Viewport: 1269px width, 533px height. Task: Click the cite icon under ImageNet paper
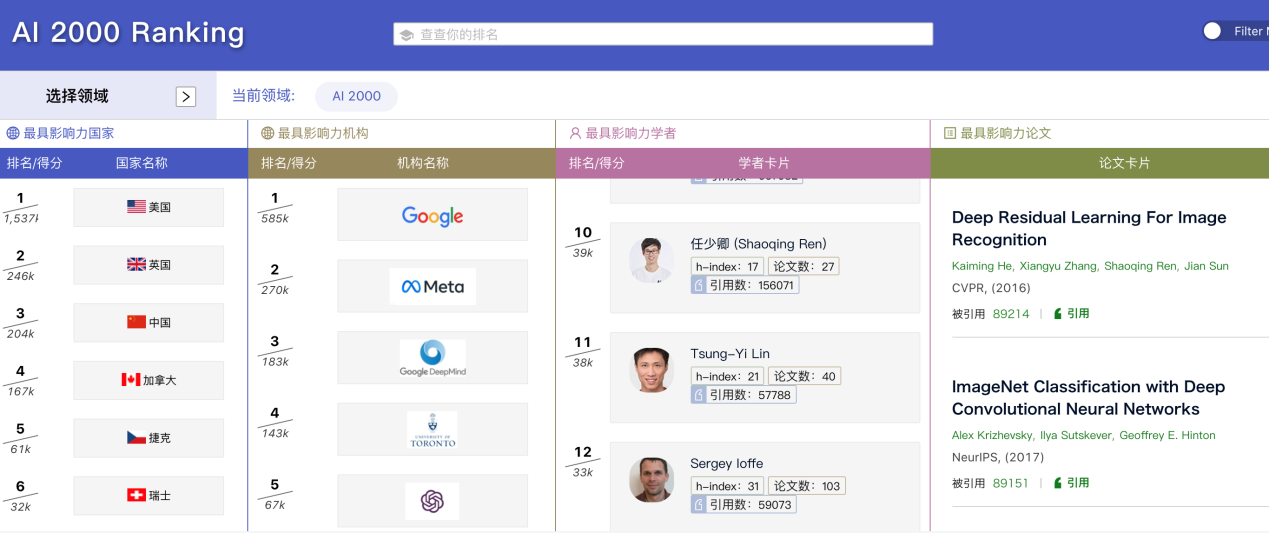point(1058,483)
